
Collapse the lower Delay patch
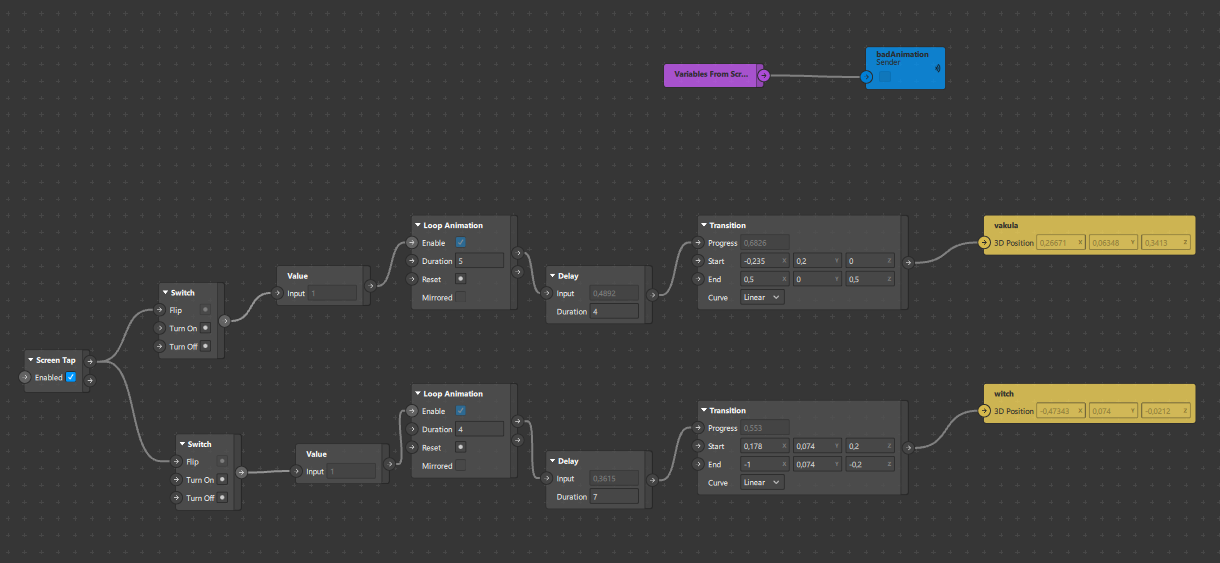[552, 461]
